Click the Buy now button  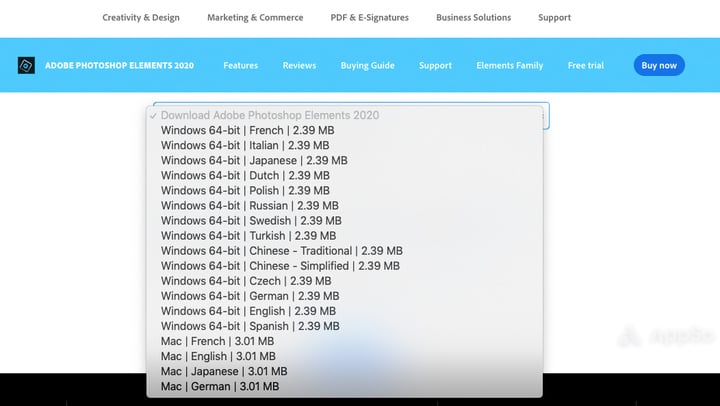point(659,65)
